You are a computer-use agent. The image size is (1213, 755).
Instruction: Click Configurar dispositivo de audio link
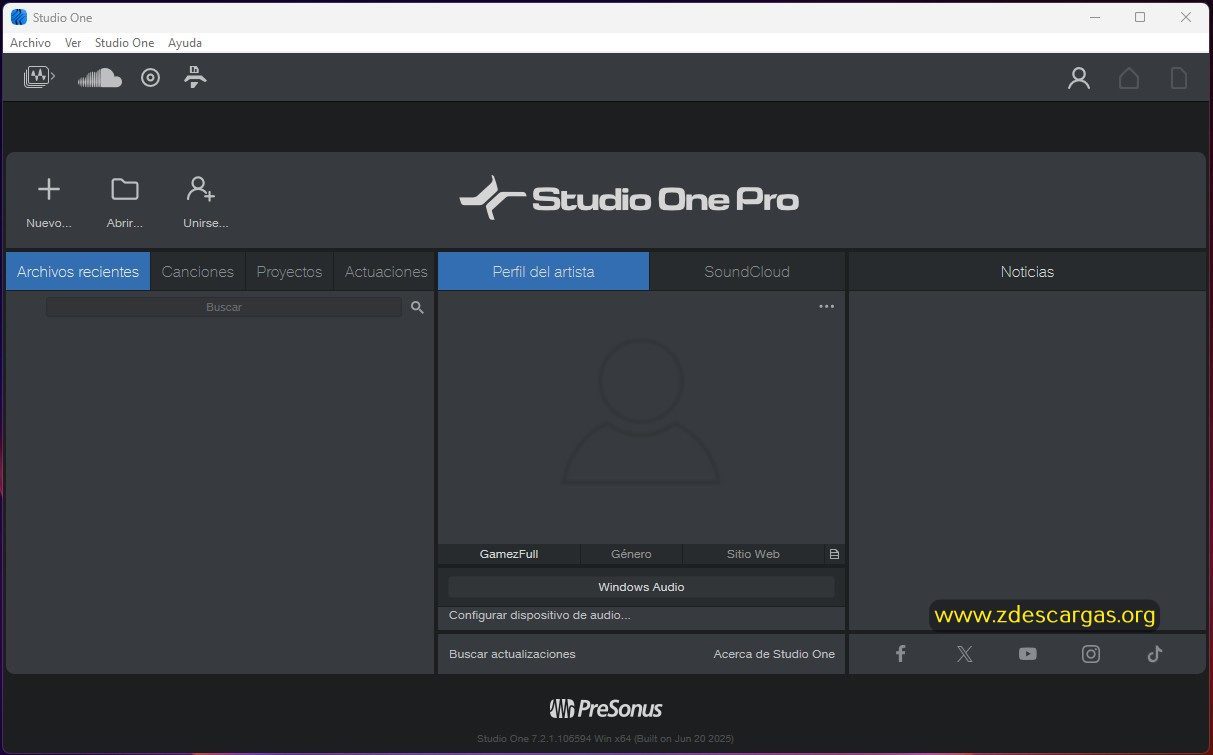coord(540,615)
